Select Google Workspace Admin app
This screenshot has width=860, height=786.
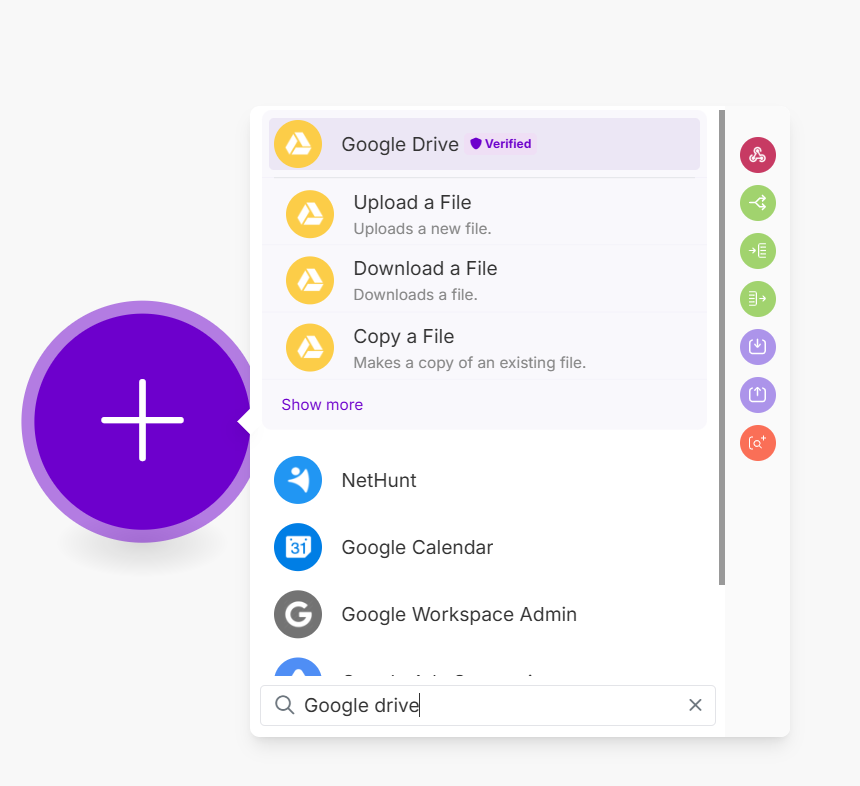point(484,614)
